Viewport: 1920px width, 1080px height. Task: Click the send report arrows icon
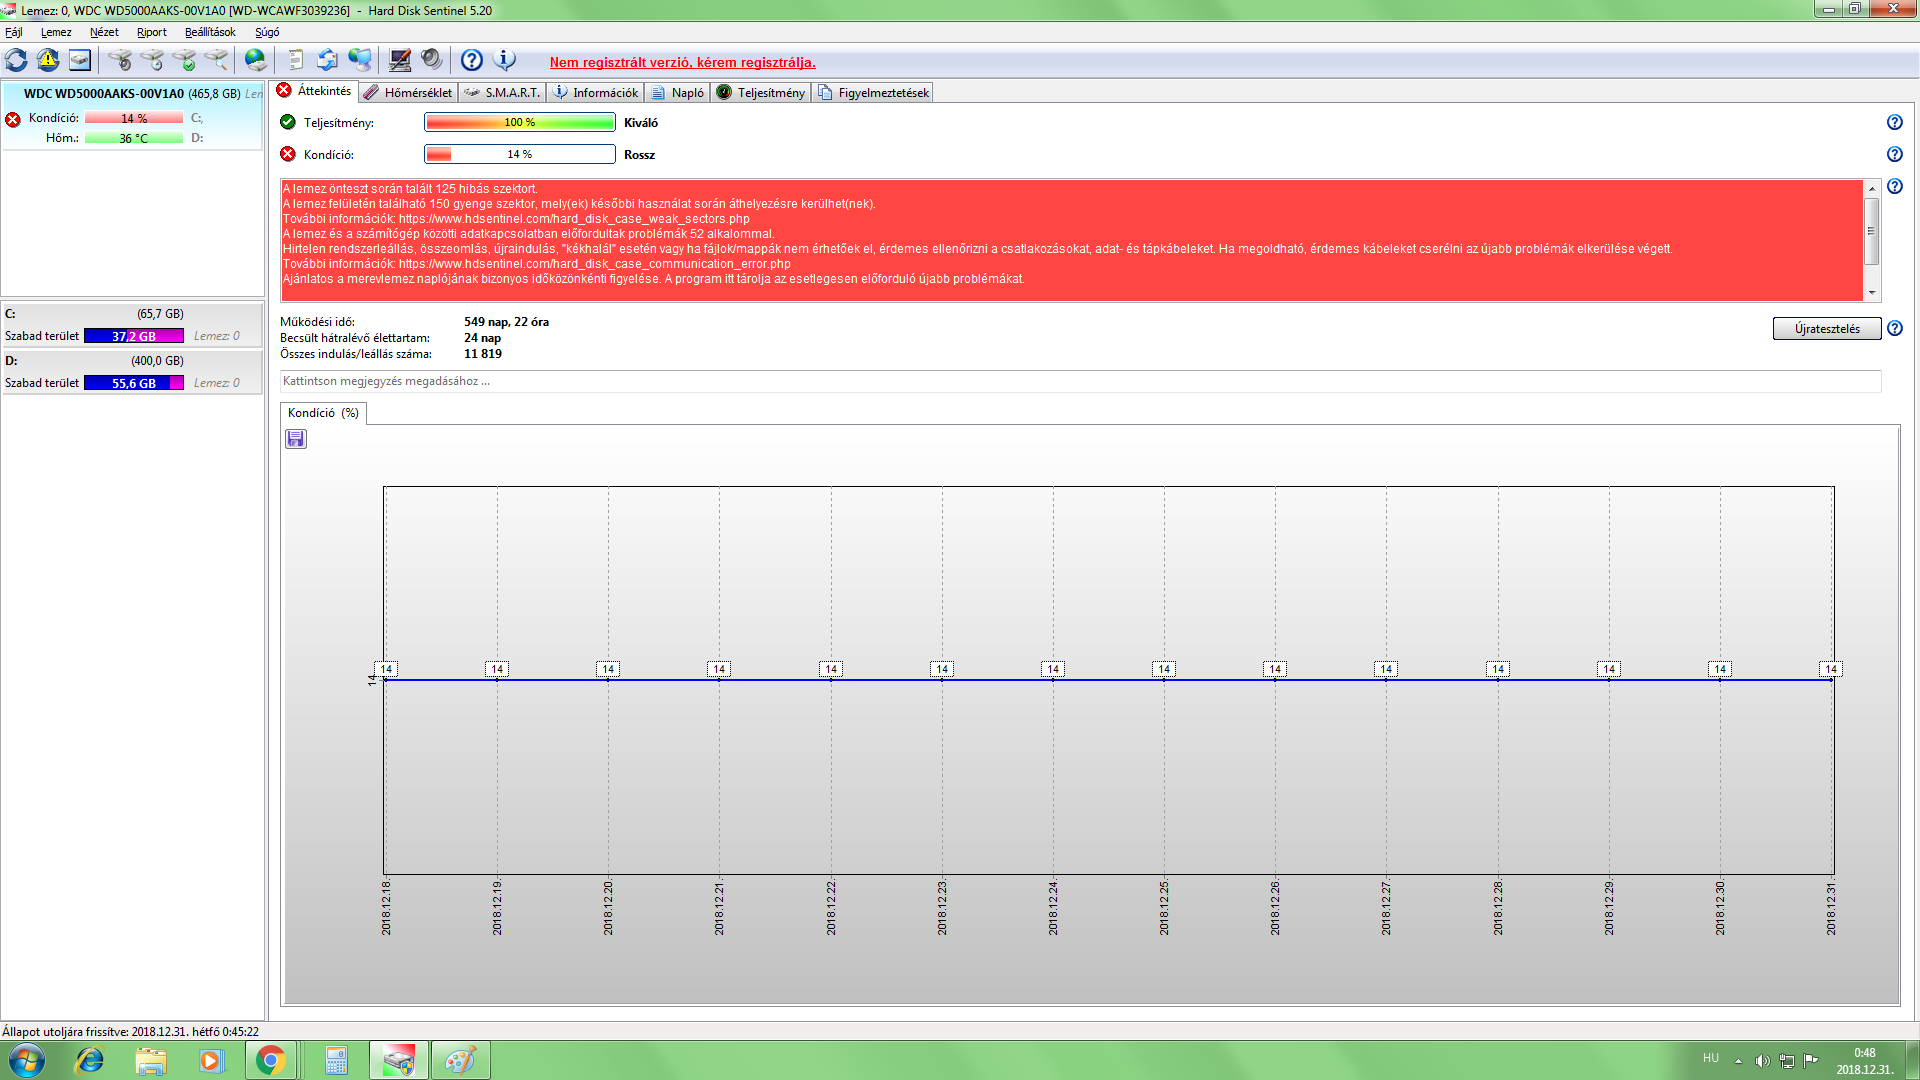[327, 60]
